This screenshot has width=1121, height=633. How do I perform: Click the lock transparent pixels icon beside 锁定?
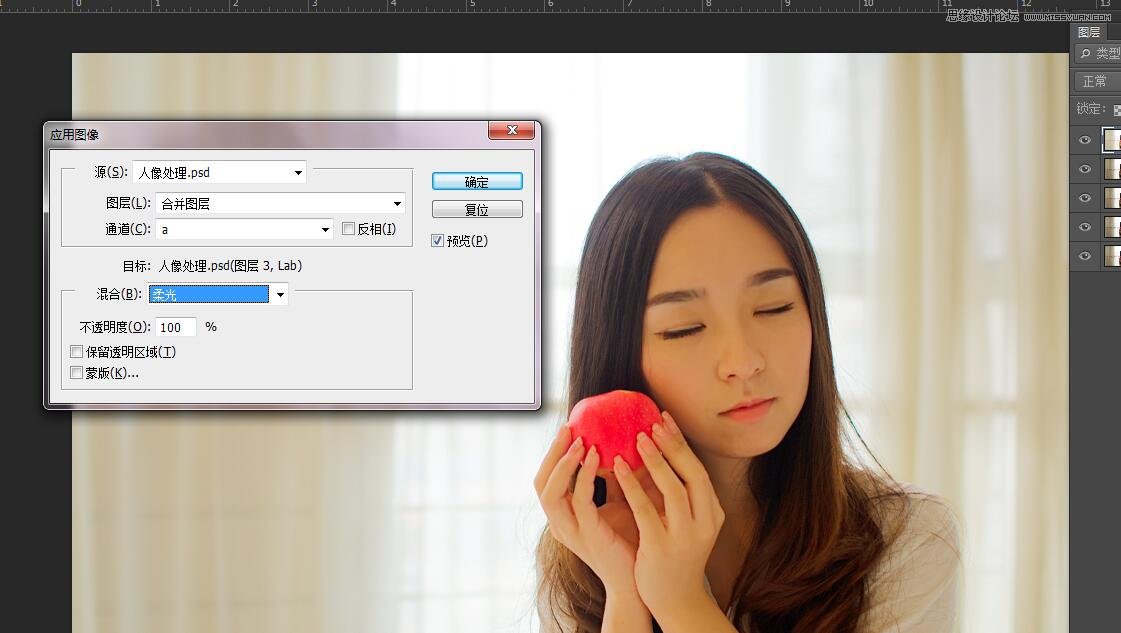click(x=1116, y=109)
